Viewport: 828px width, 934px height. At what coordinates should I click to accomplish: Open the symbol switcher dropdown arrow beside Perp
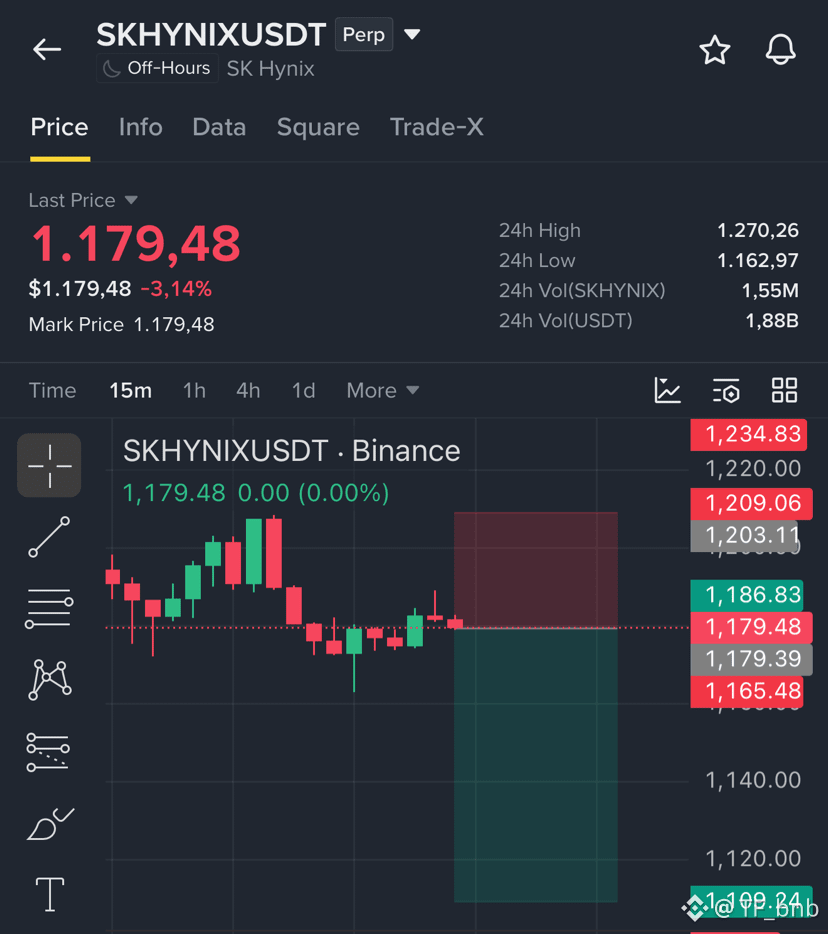(x=412, y=34)
